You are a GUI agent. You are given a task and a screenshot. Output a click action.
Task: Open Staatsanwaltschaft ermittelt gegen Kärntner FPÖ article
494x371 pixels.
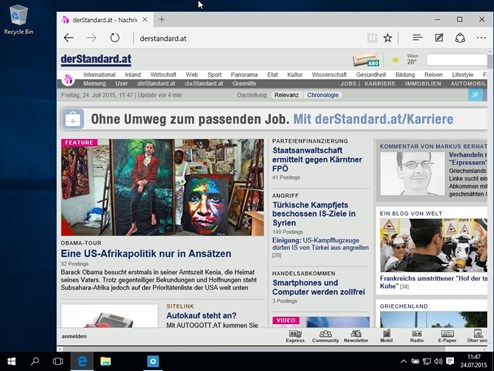[x=317, y=159]
